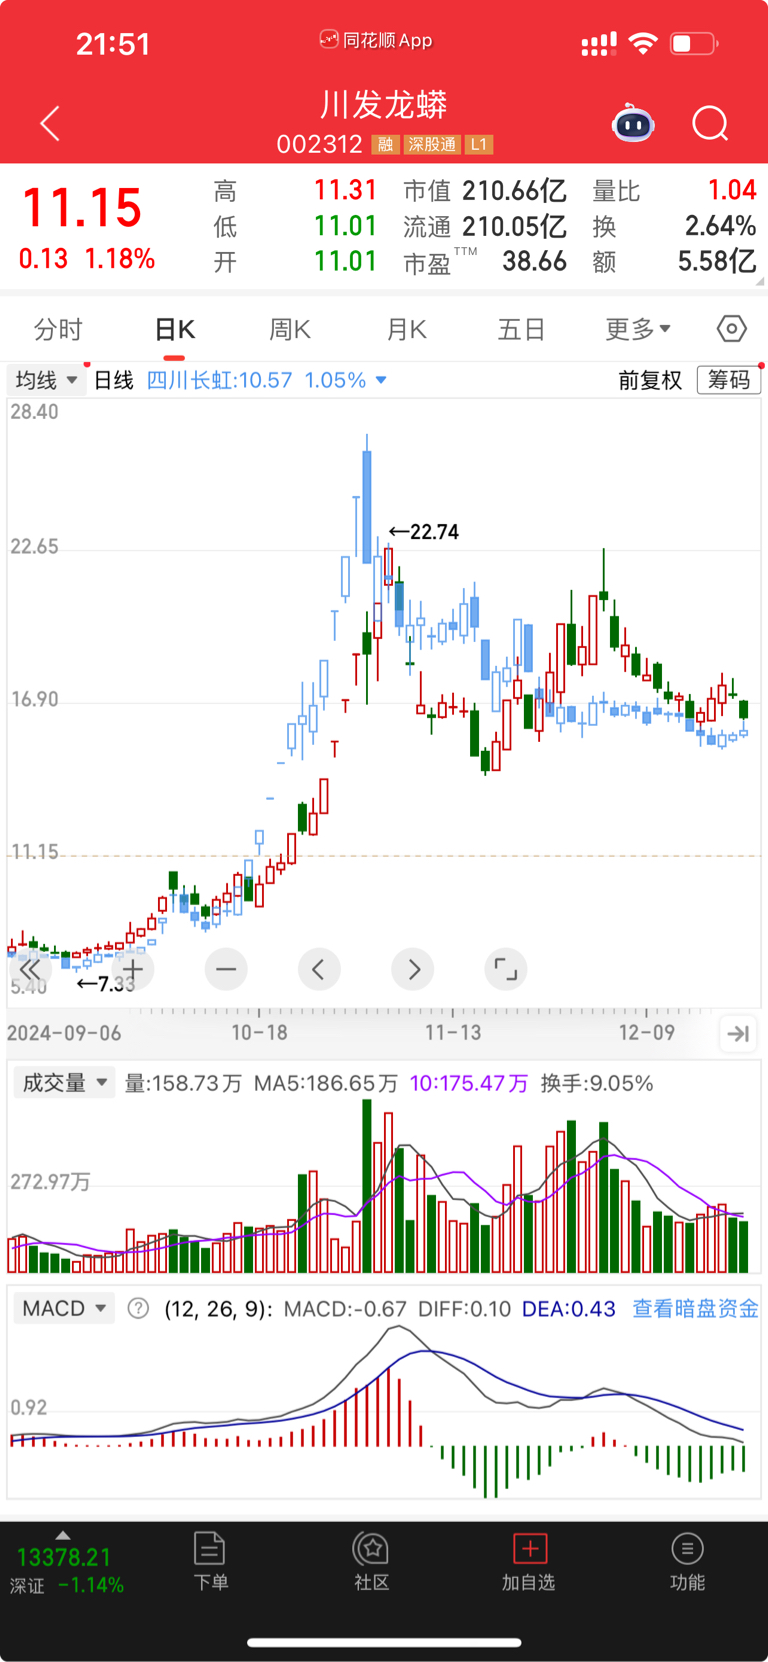Open the 均线 indicator dropdown
The height and width of the screenshot is (1662, 768).
46,380
